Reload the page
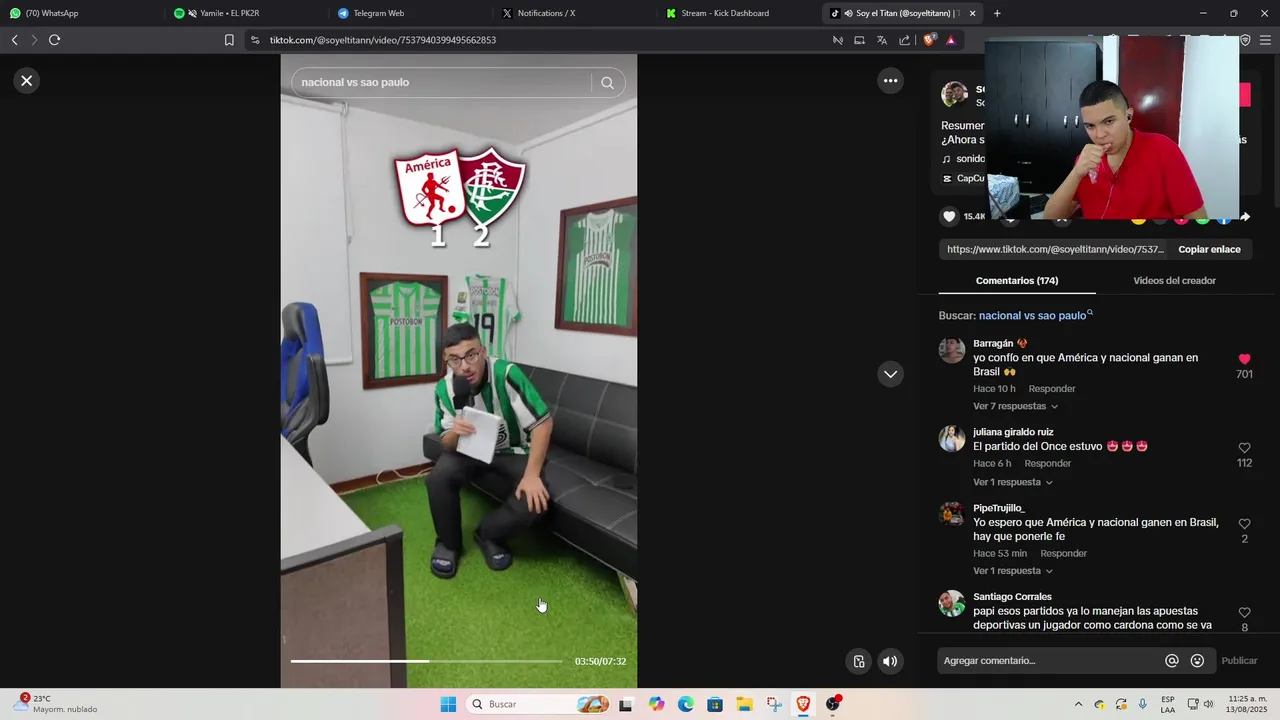 [x=54, y=40]
